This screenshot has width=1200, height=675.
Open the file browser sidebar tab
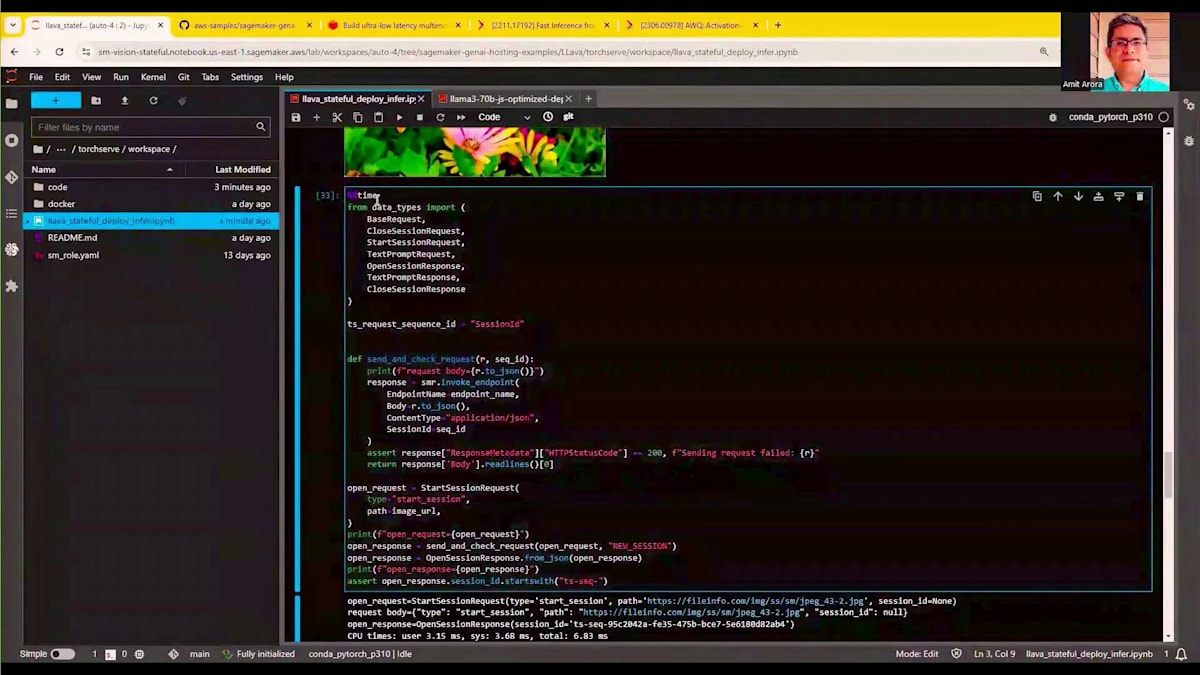coord(12,103)
